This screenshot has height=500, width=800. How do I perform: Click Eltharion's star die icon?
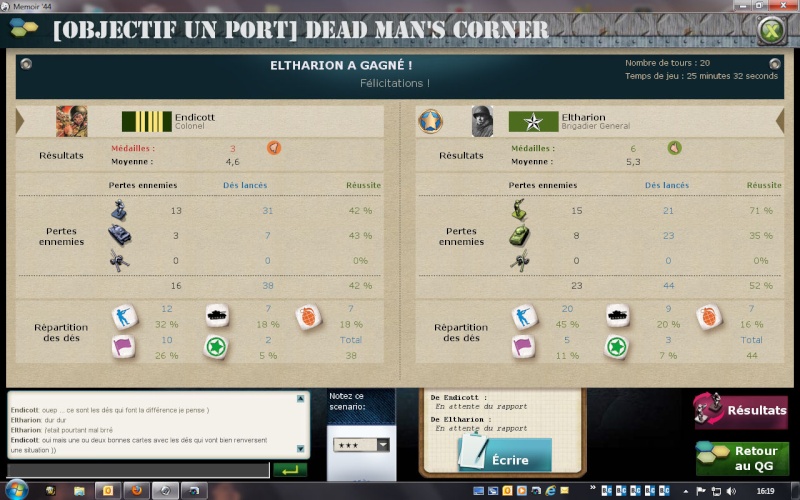click(x=616, y=347)
